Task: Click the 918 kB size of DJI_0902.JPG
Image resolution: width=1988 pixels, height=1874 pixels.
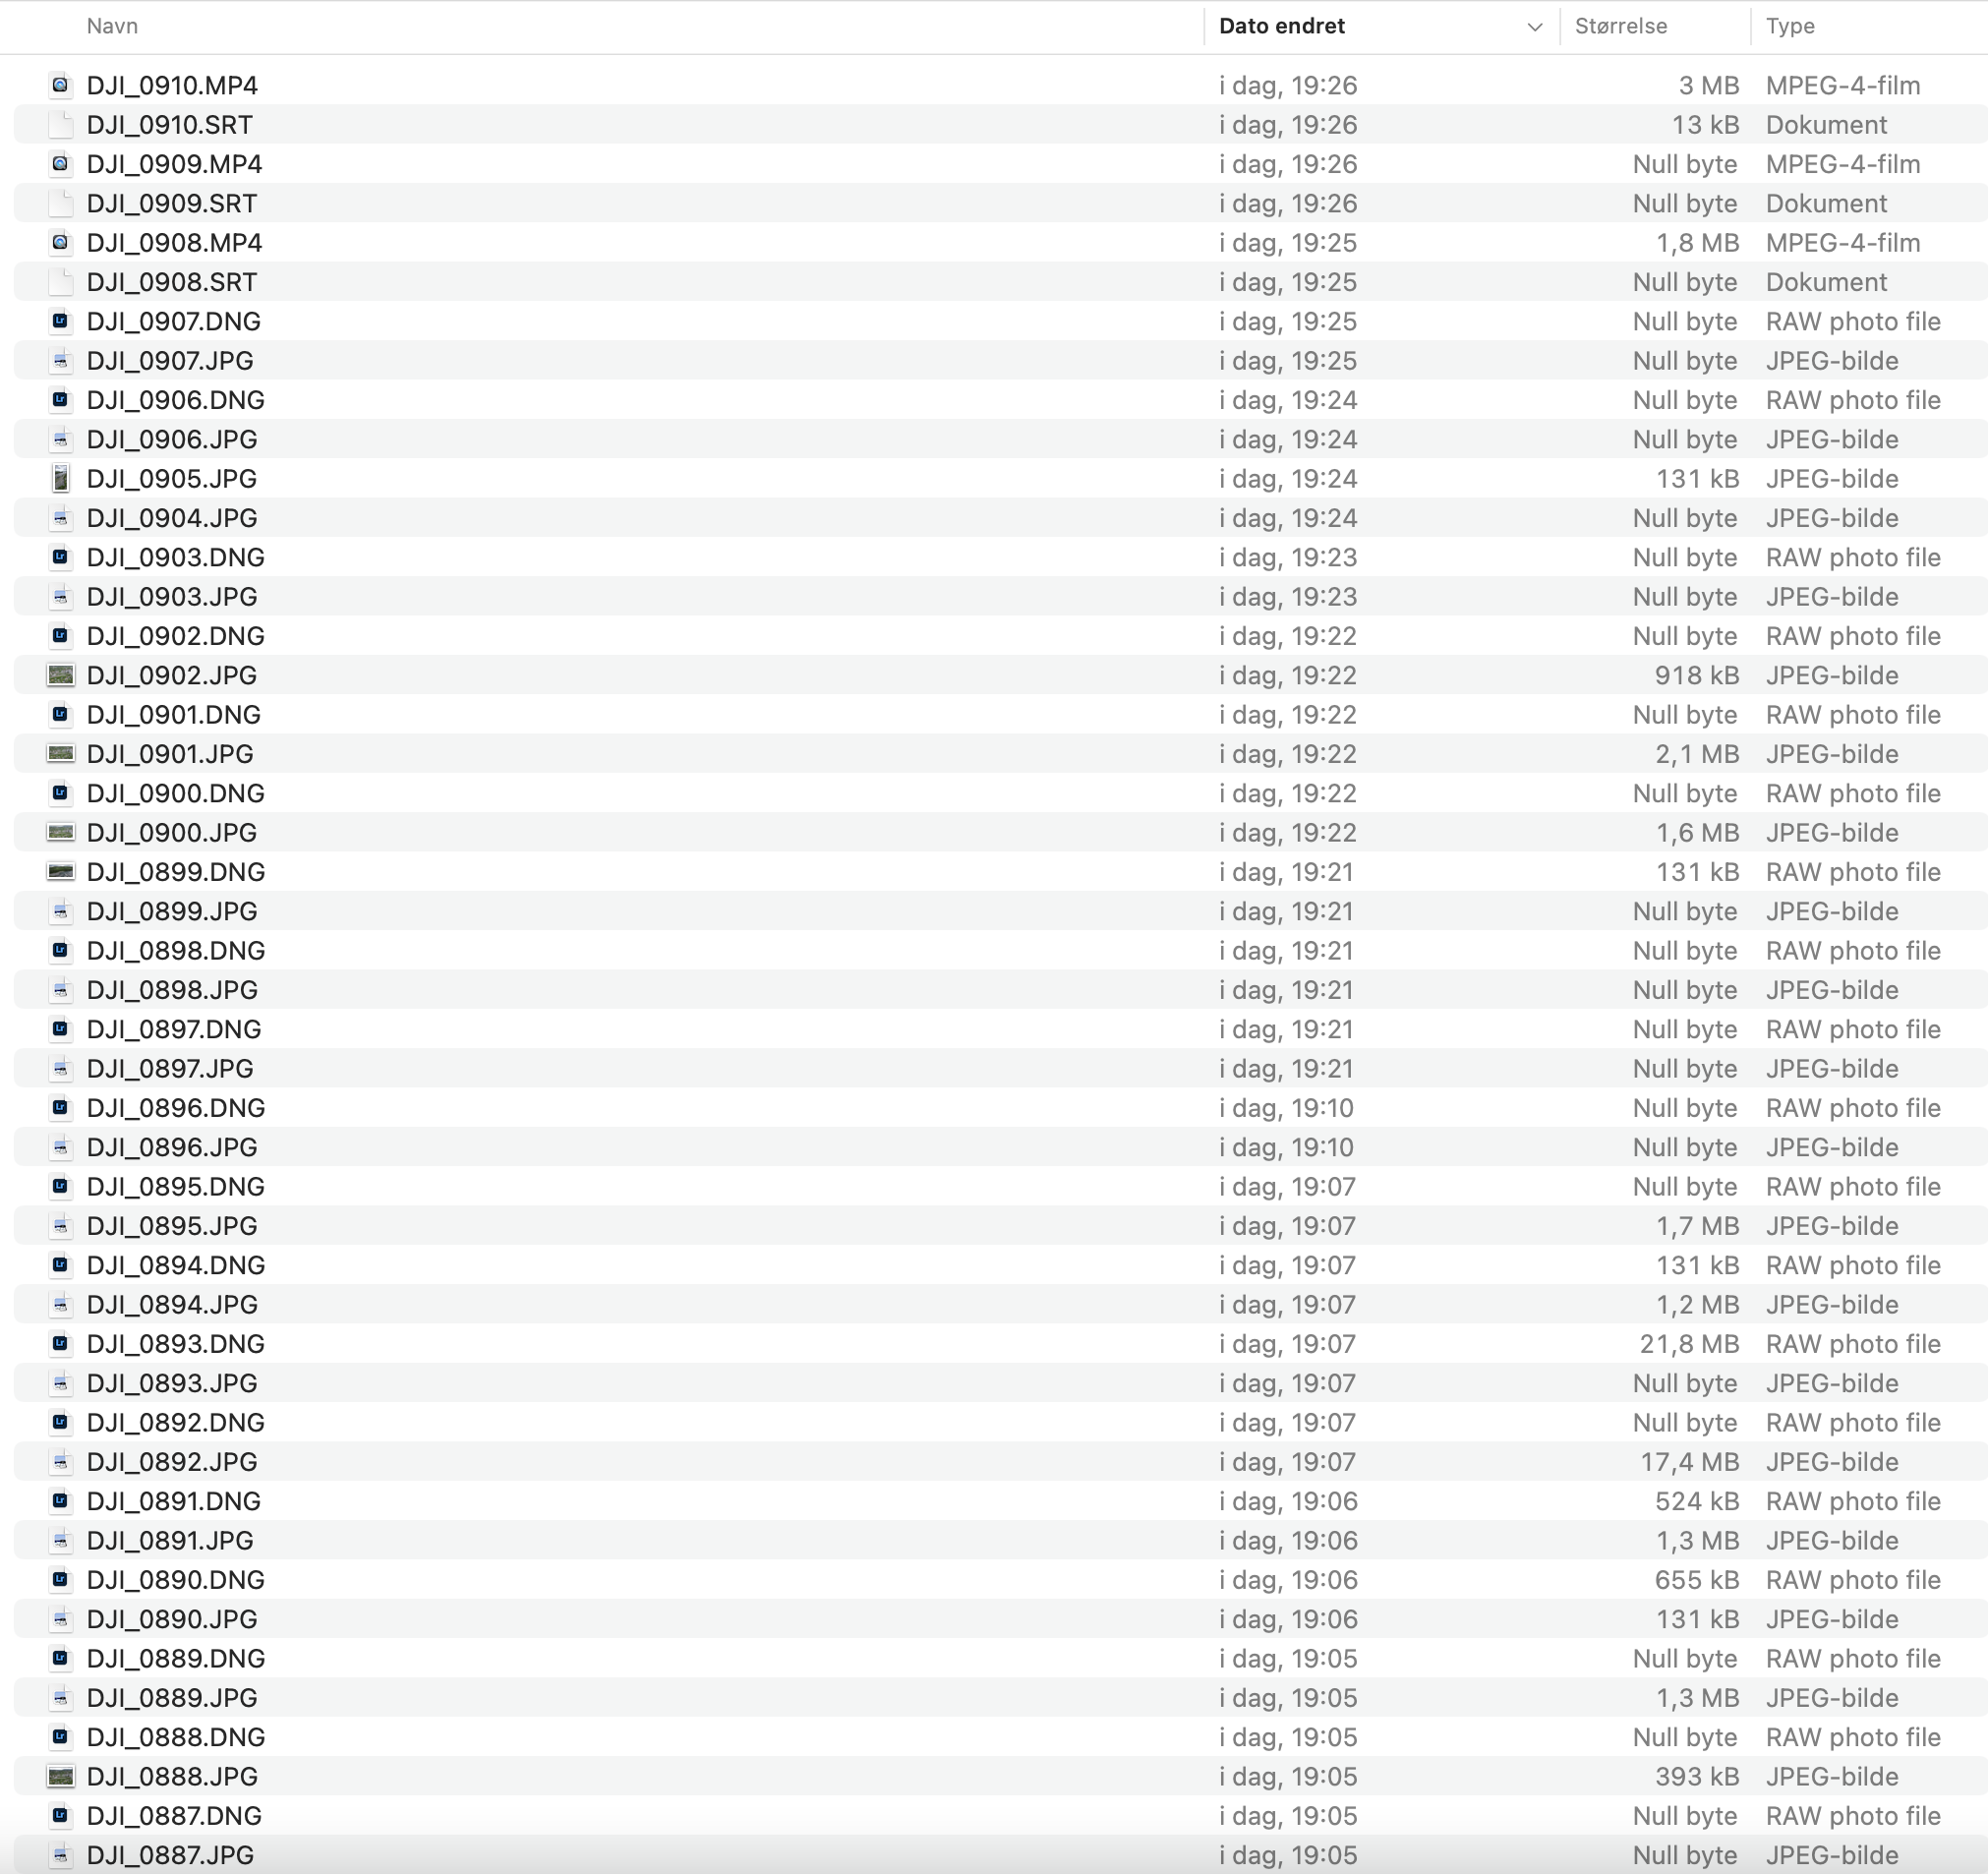Action: tap(1697, 676)
